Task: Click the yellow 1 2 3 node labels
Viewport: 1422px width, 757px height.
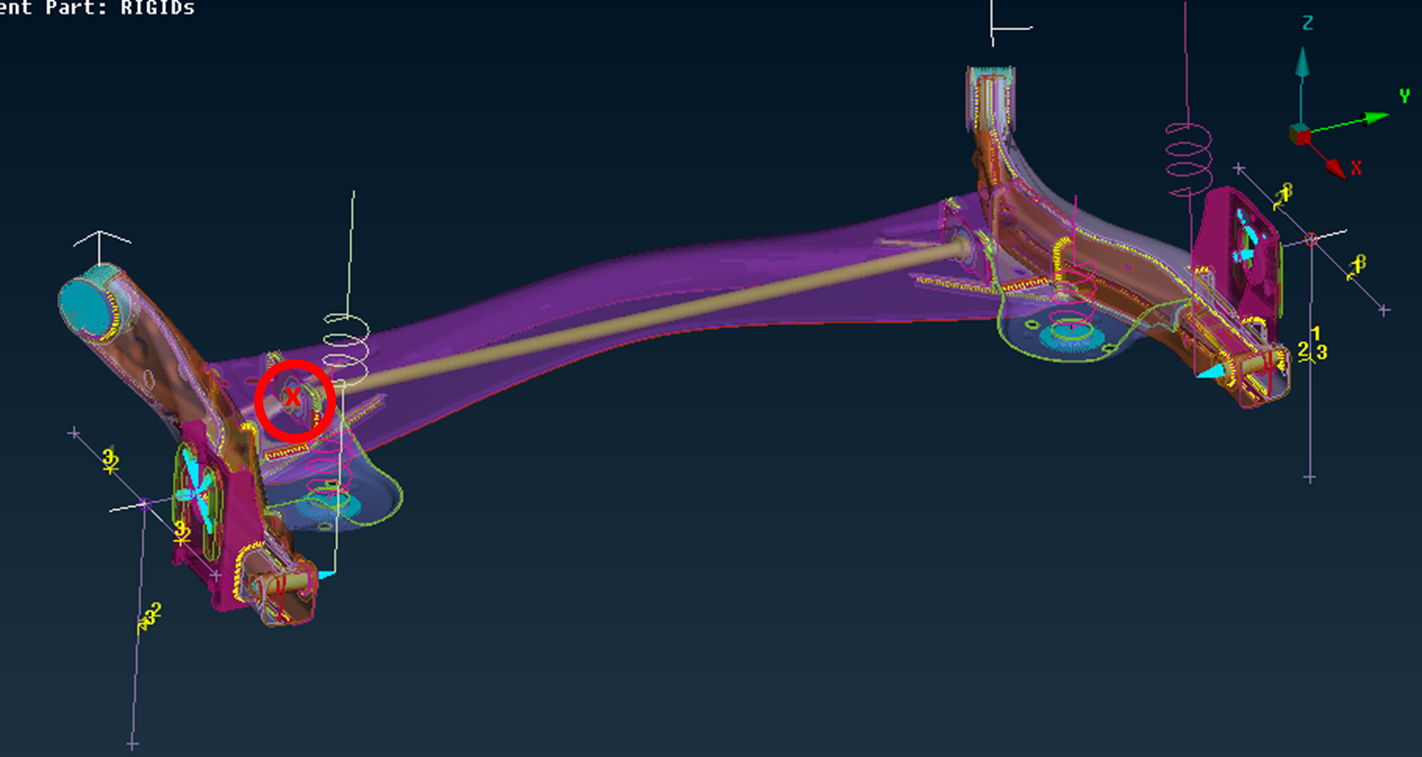Action: tap(1313, 344)
